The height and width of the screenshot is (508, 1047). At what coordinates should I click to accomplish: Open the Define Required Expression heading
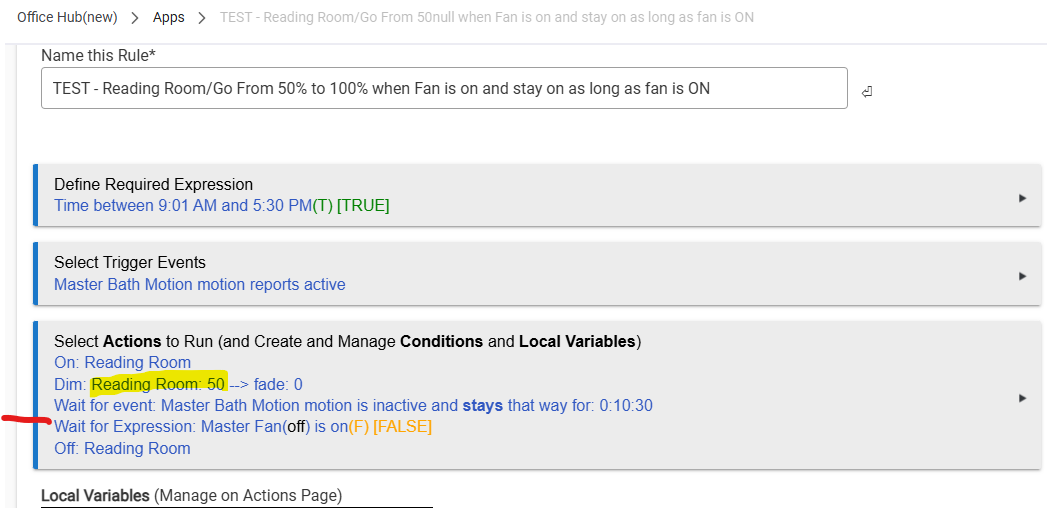point(153,184)
